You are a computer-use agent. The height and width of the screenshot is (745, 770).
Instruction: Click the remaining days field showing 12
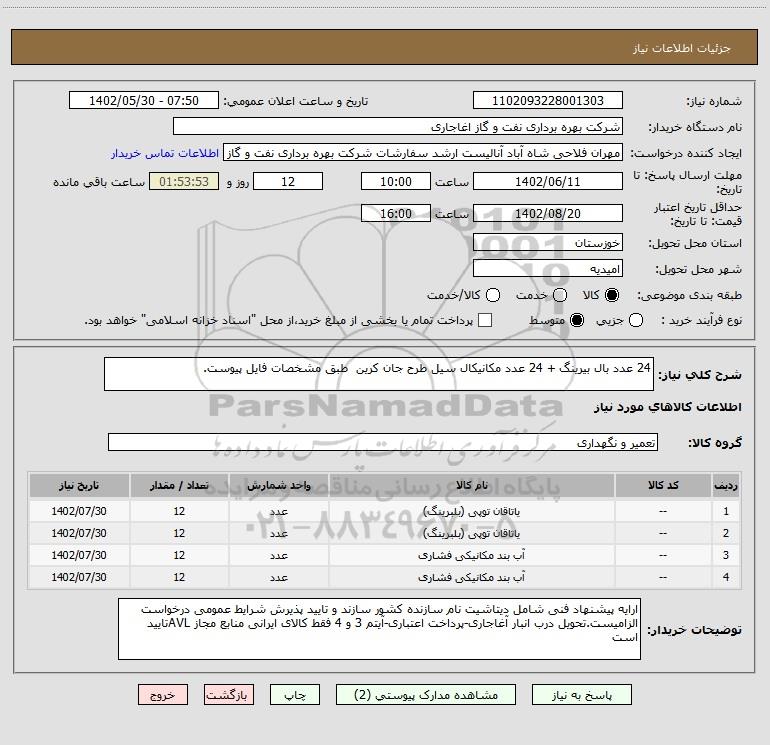tap(288, 181)
